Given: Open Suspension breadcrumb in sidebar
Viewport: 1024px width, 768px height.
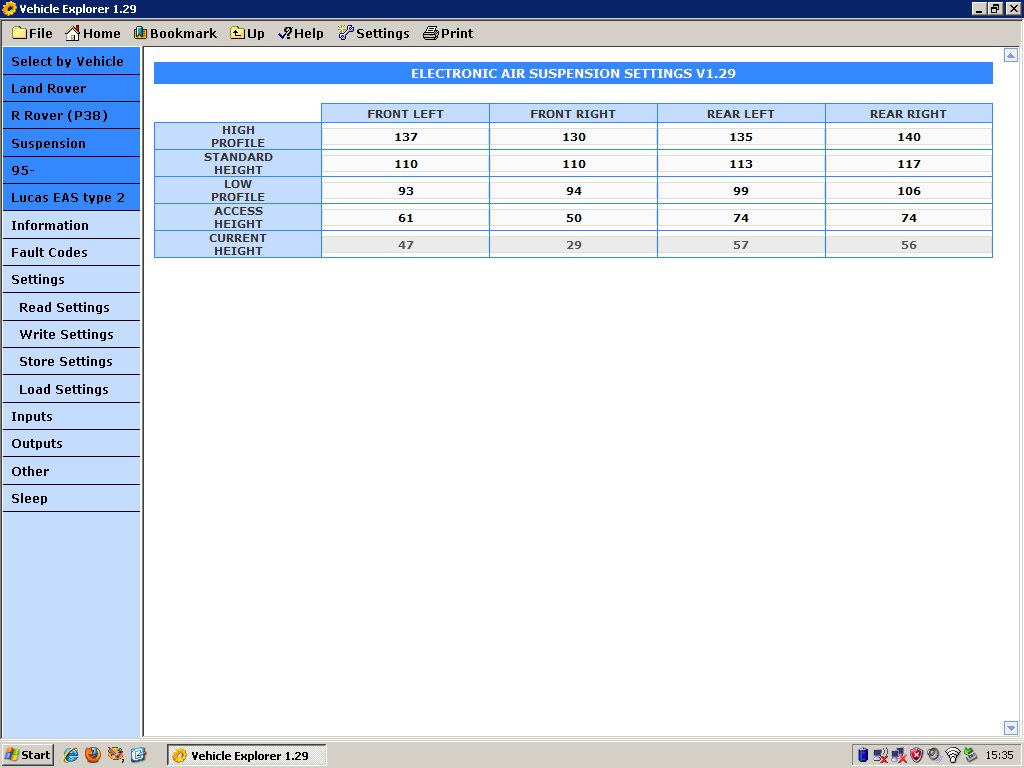Looking at the screenshot, I should point(71,143).
